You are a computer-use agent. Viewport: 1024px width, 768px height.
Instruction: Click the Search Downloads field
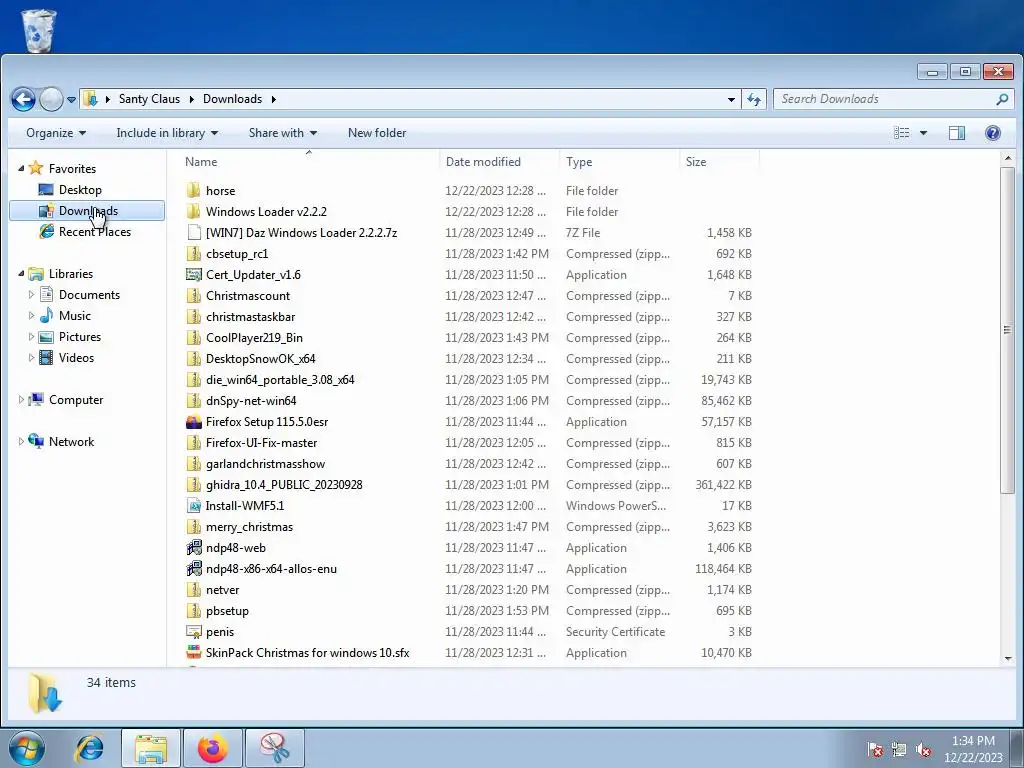point(885,99)
